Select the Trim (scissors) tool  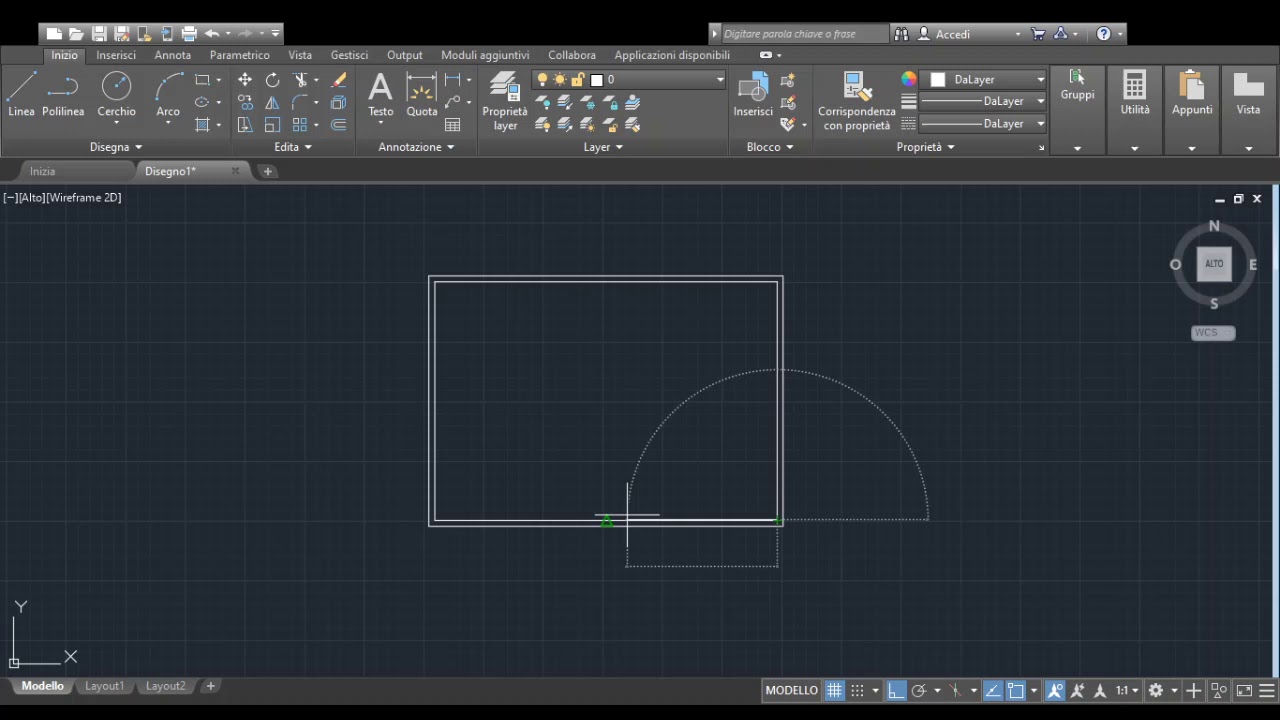coord(299,80)
